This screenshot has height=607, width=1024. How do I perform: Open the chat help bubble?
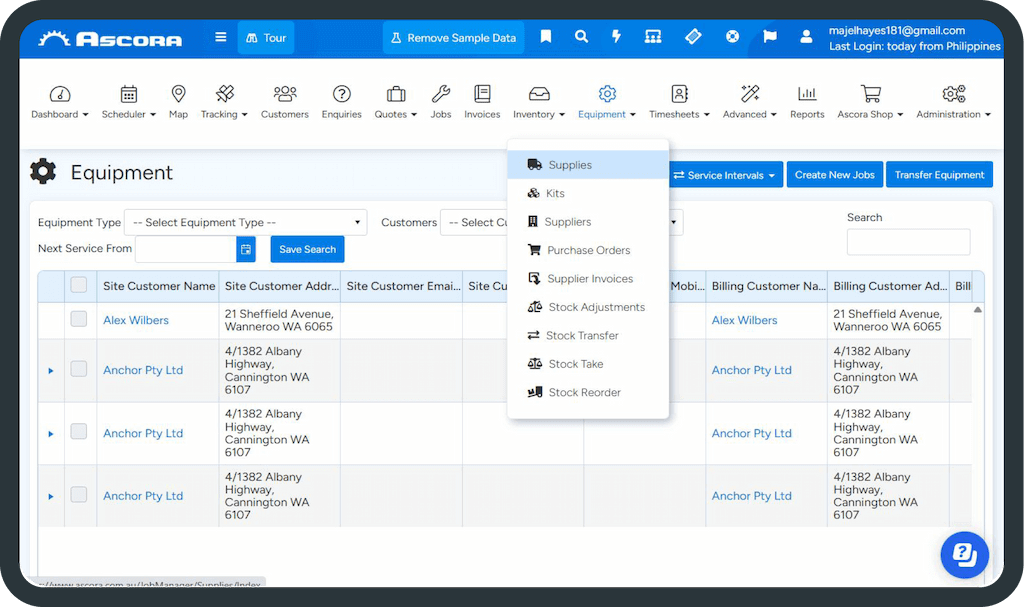[965, 555]
